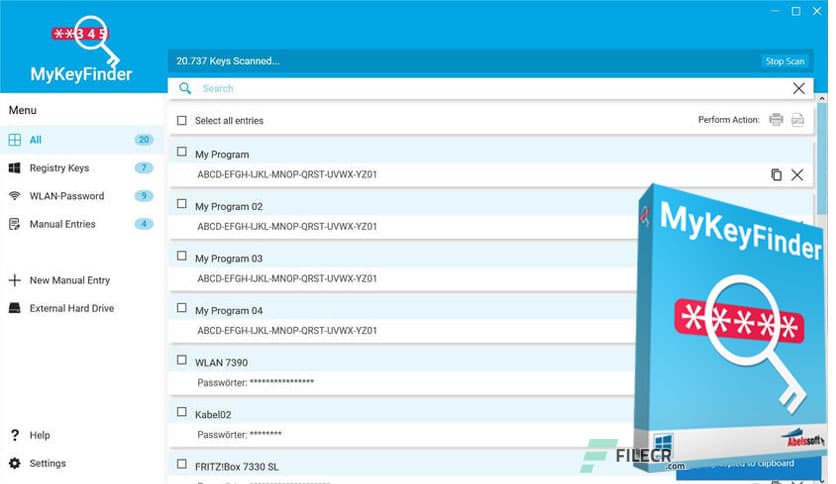
Task: Click the Registry Keys count badge 7
Action: [143, 168]
